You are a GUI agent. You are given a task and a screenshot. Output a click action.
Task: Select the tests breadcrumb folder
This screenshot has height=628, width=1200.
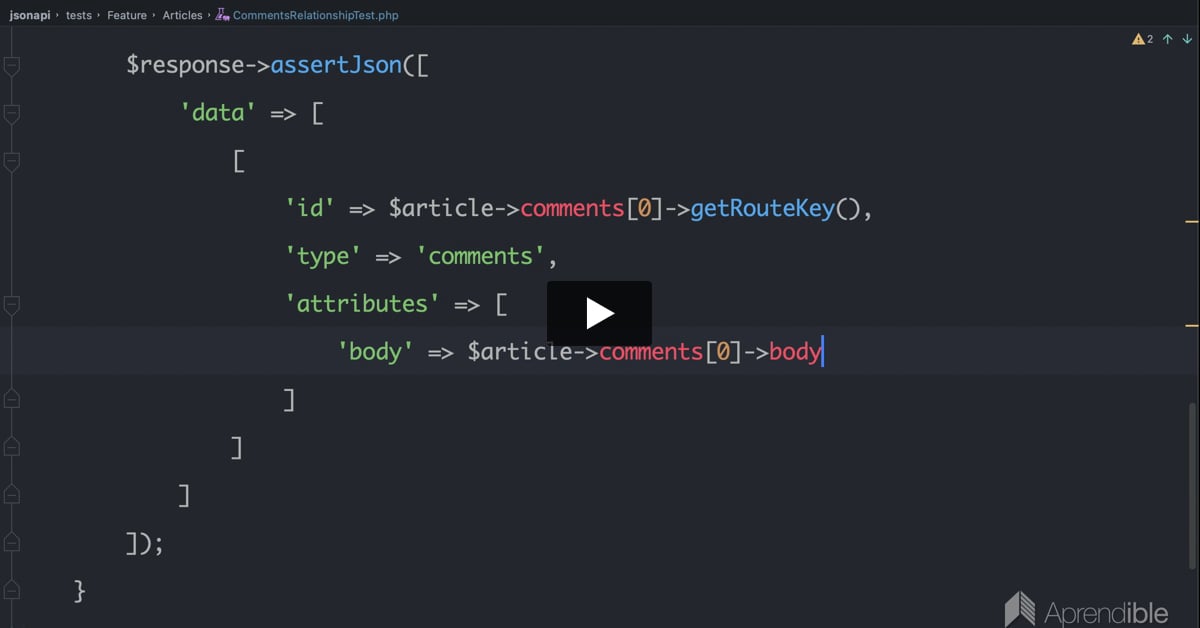(x=79, y=15)
